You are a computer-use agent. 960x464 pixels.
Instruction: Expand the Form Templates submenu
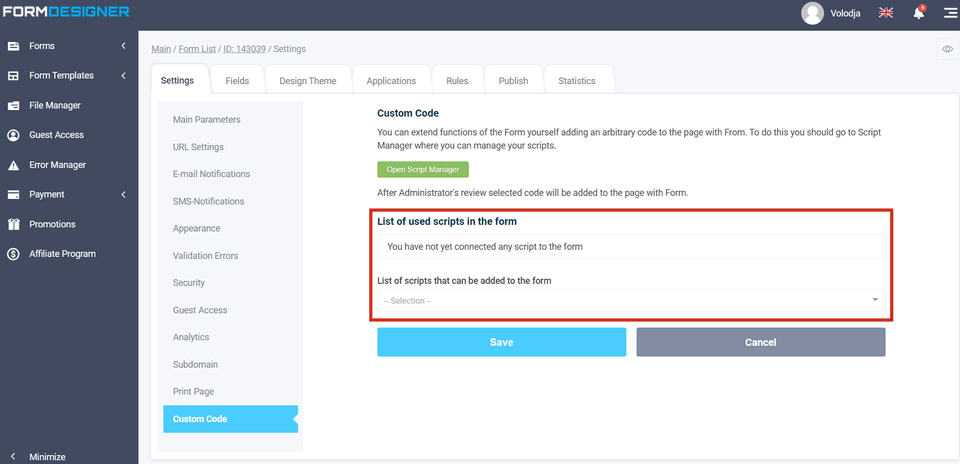[123, 76]
